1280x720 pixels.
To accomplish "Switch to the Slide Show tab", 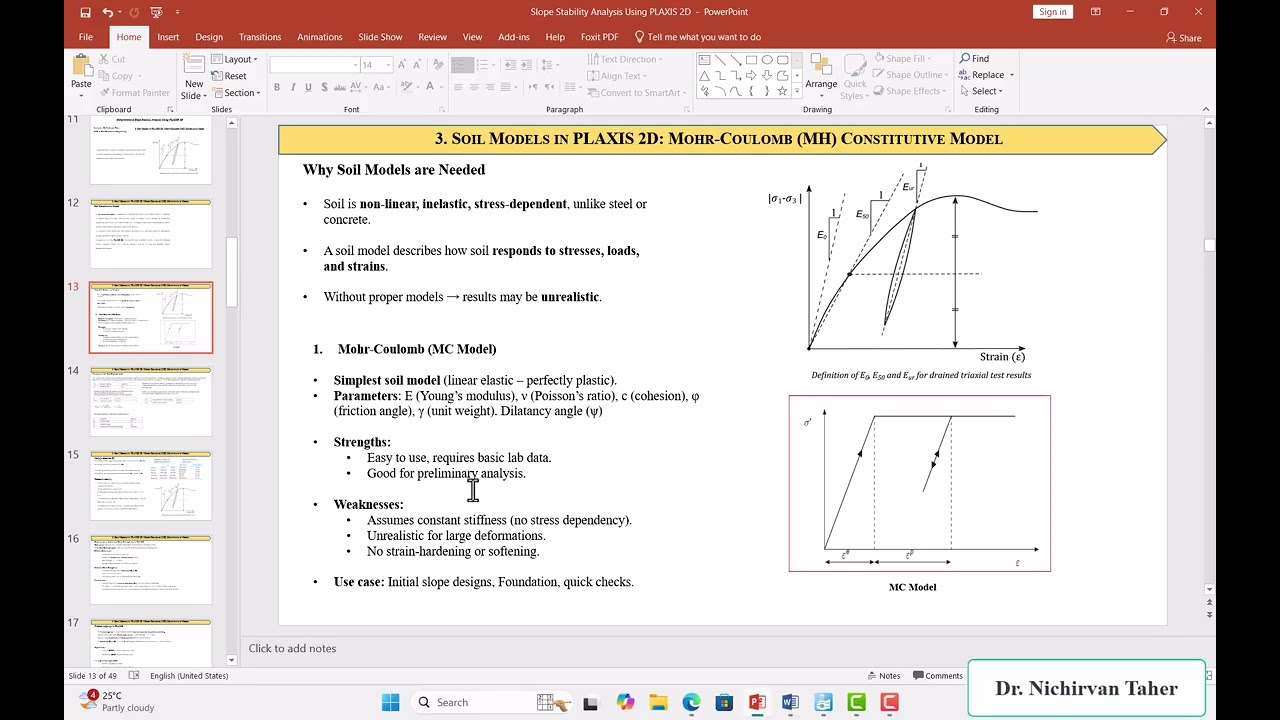I will click(x=380, y=37).
